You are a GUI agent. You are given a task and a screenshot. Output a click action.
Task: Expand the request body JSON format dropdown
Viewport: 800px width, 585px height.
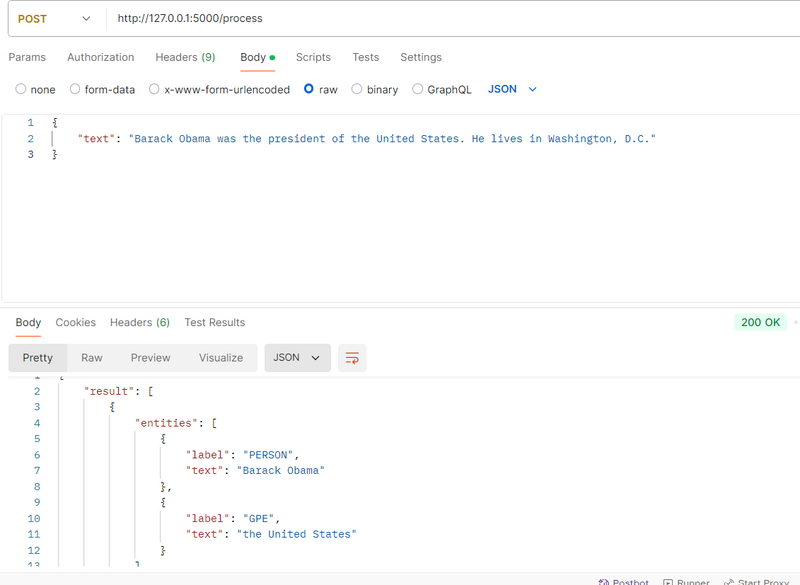pyautogui.click(x=512, y=89)
